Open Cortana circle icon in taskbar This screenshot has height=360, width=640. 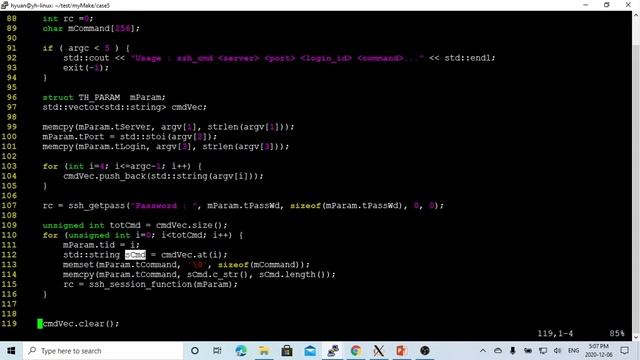click(x=195, y=351)
